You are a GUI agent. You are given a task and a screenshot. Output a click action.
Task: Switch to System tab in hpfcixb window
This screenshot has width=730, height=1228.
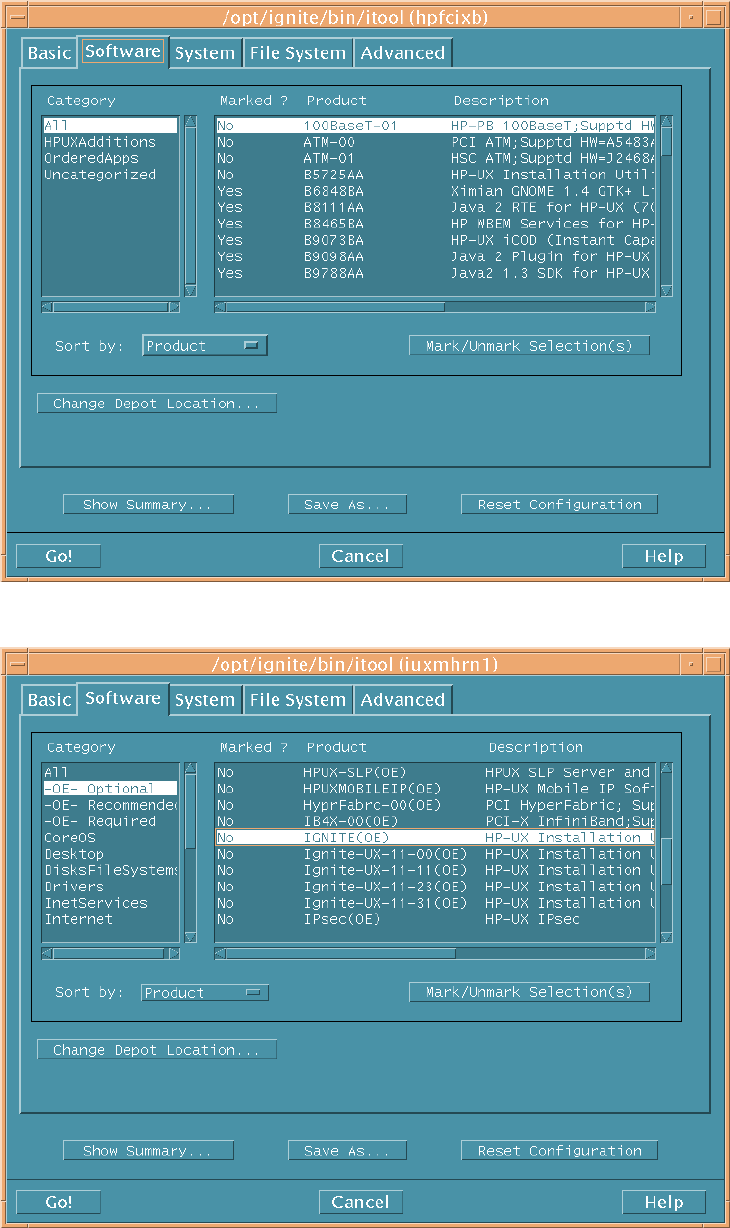coord(205,53)
